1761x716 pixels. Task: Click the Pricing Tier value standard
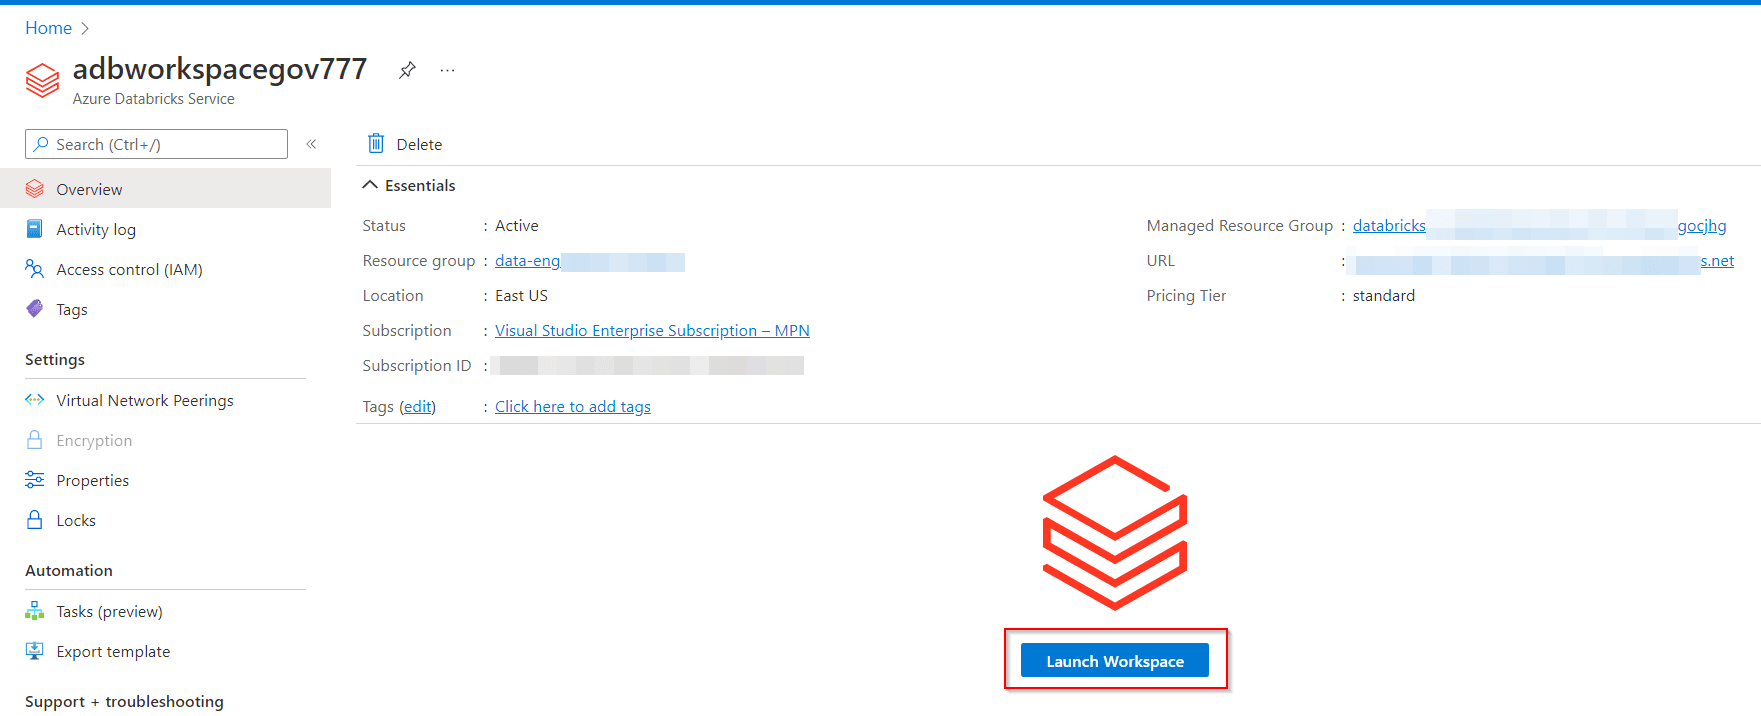point(1384,296)
